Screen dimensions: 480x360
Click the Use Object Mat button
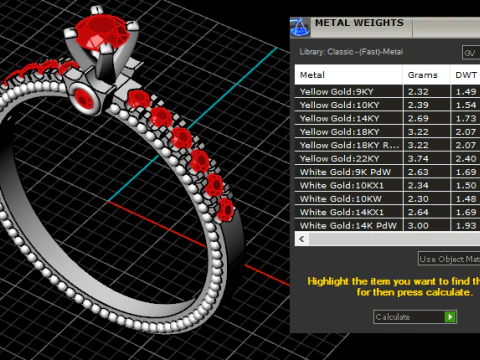[449, 259]
